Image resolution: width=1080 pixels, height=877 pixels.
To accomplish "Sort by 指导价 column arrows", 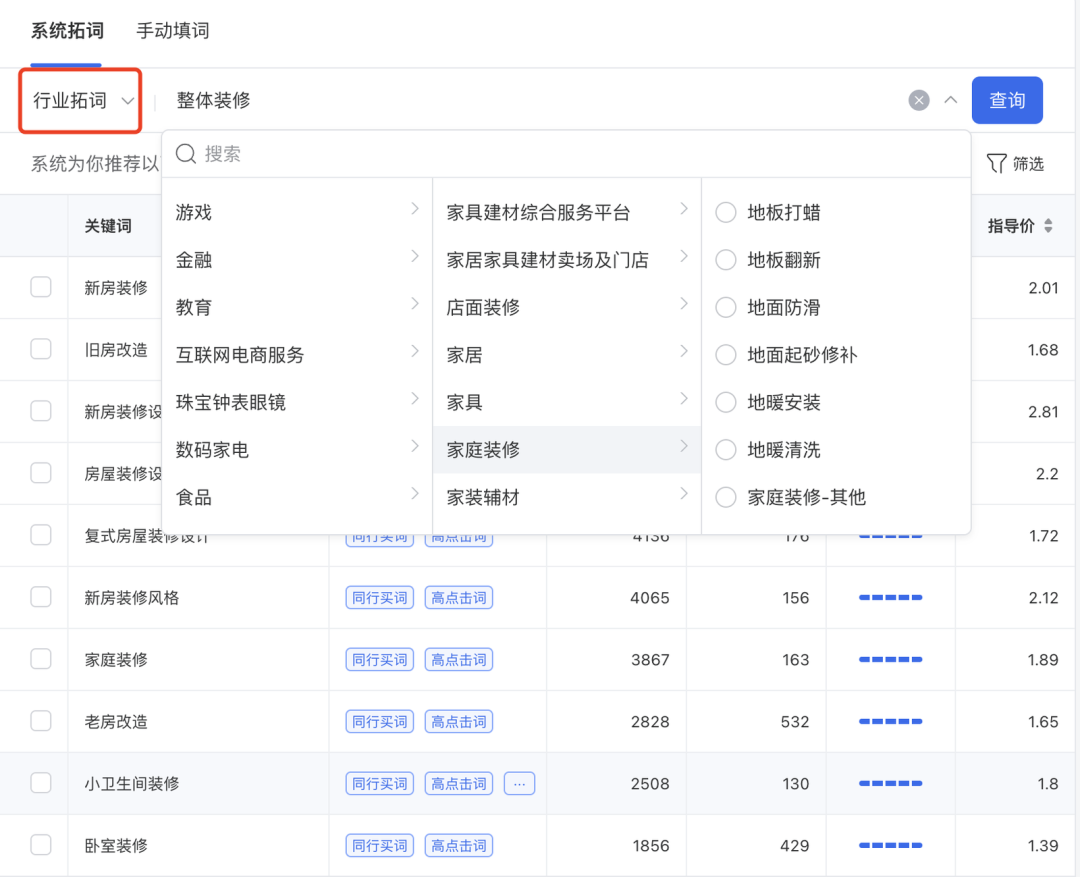I will pos(1048,226).
